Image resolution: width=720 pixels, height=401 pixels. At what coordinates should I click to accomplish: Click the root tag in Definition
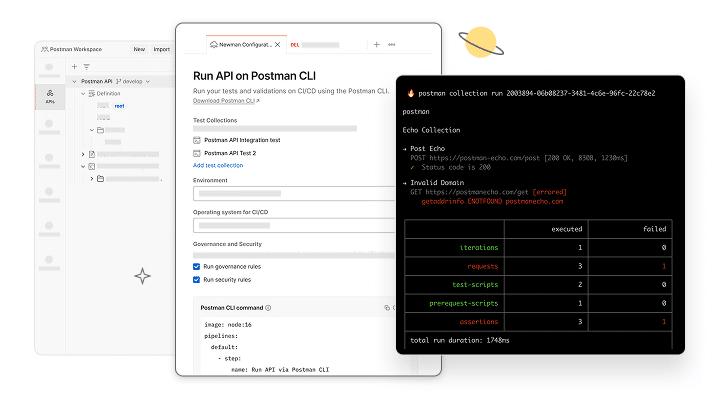[x=119, y=106]
